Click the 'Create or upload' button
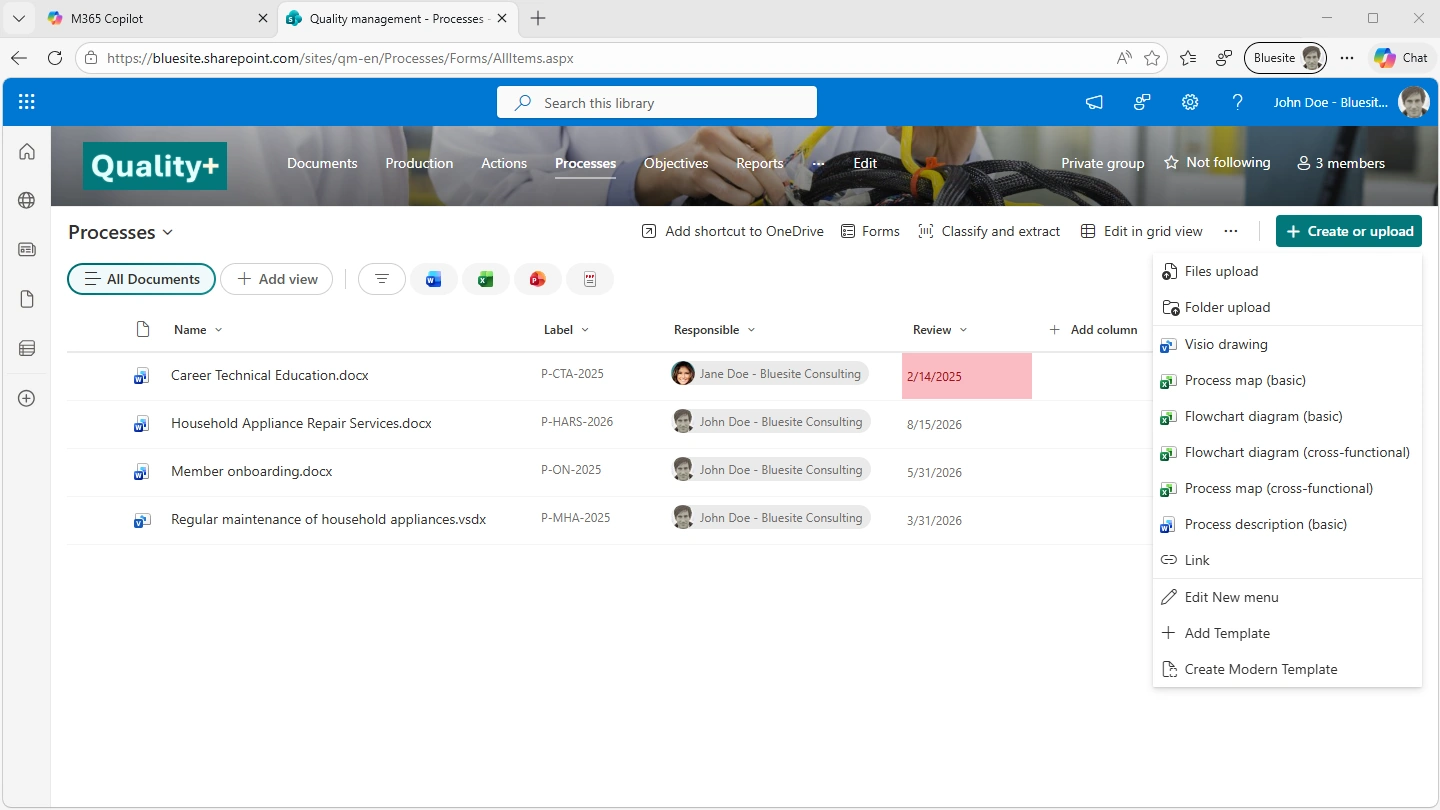This screenshot has height=810, width=1440. [x=1348, y=231]
